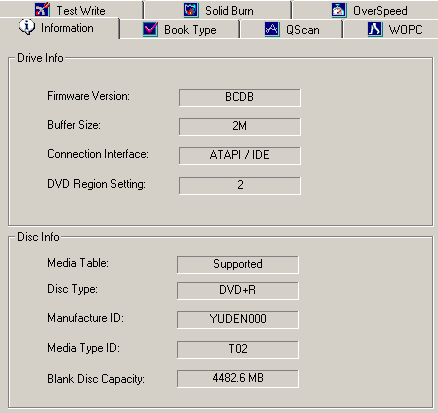Select the Connection Interface ATAPI / IDE field
Viewport: 438px width, 413px height.
[240, 155]
